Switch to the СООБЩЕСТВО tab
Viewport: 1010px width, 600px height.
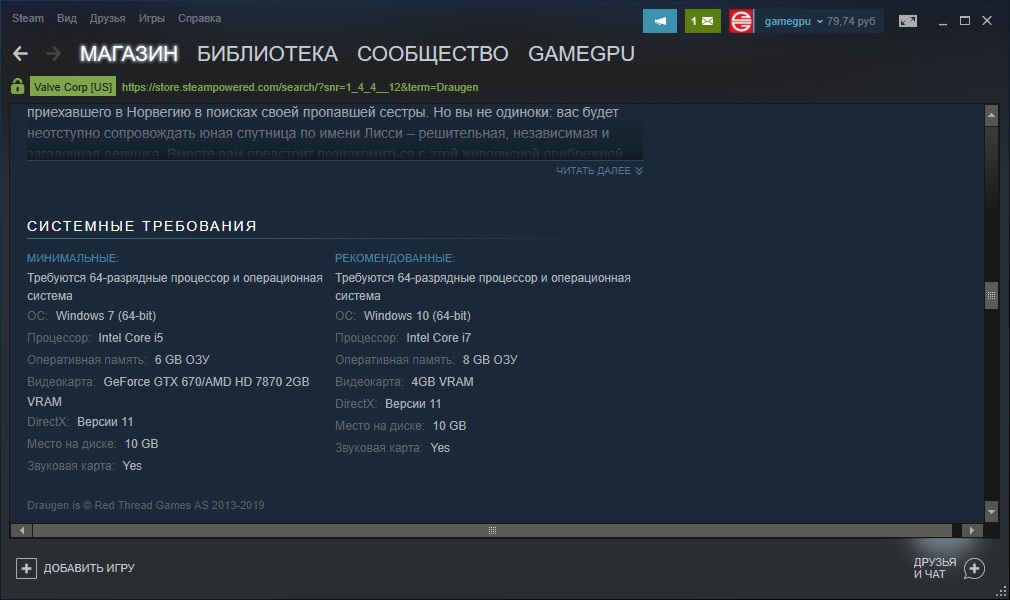coord(433,53)
